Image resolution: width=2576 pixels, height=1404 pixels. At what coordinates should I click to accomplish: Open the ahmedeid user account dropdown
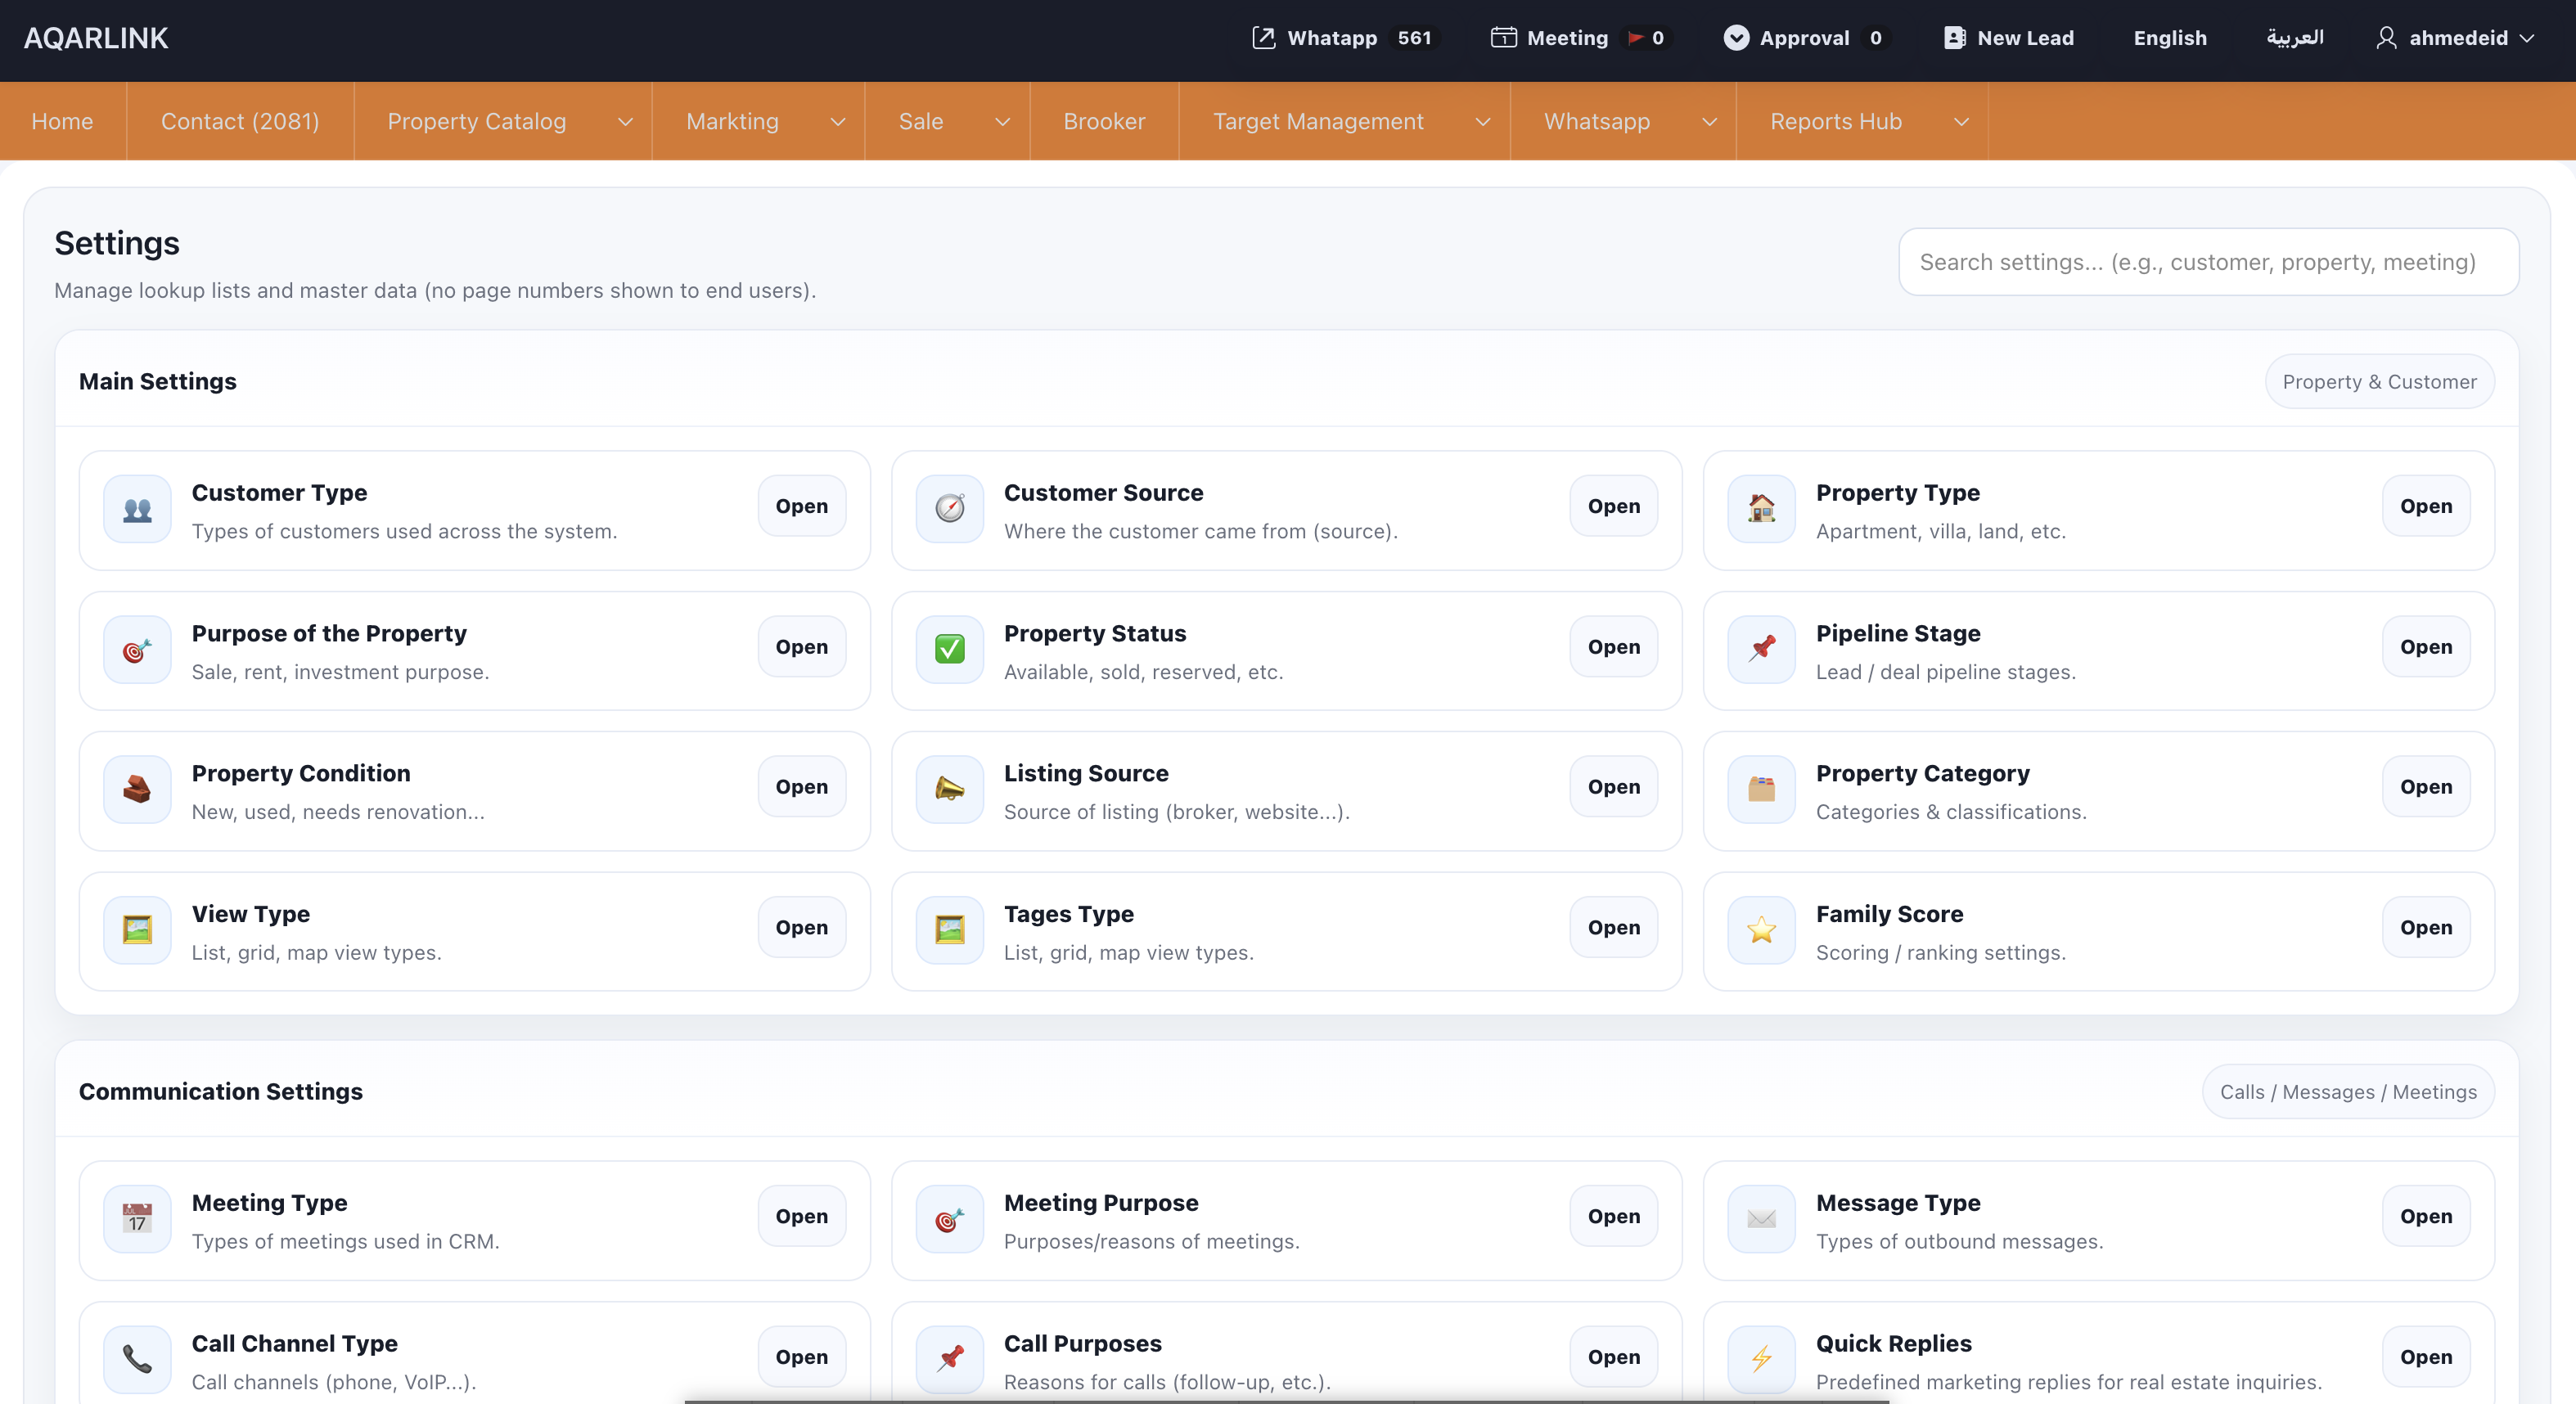click(x=2457, y=38)
